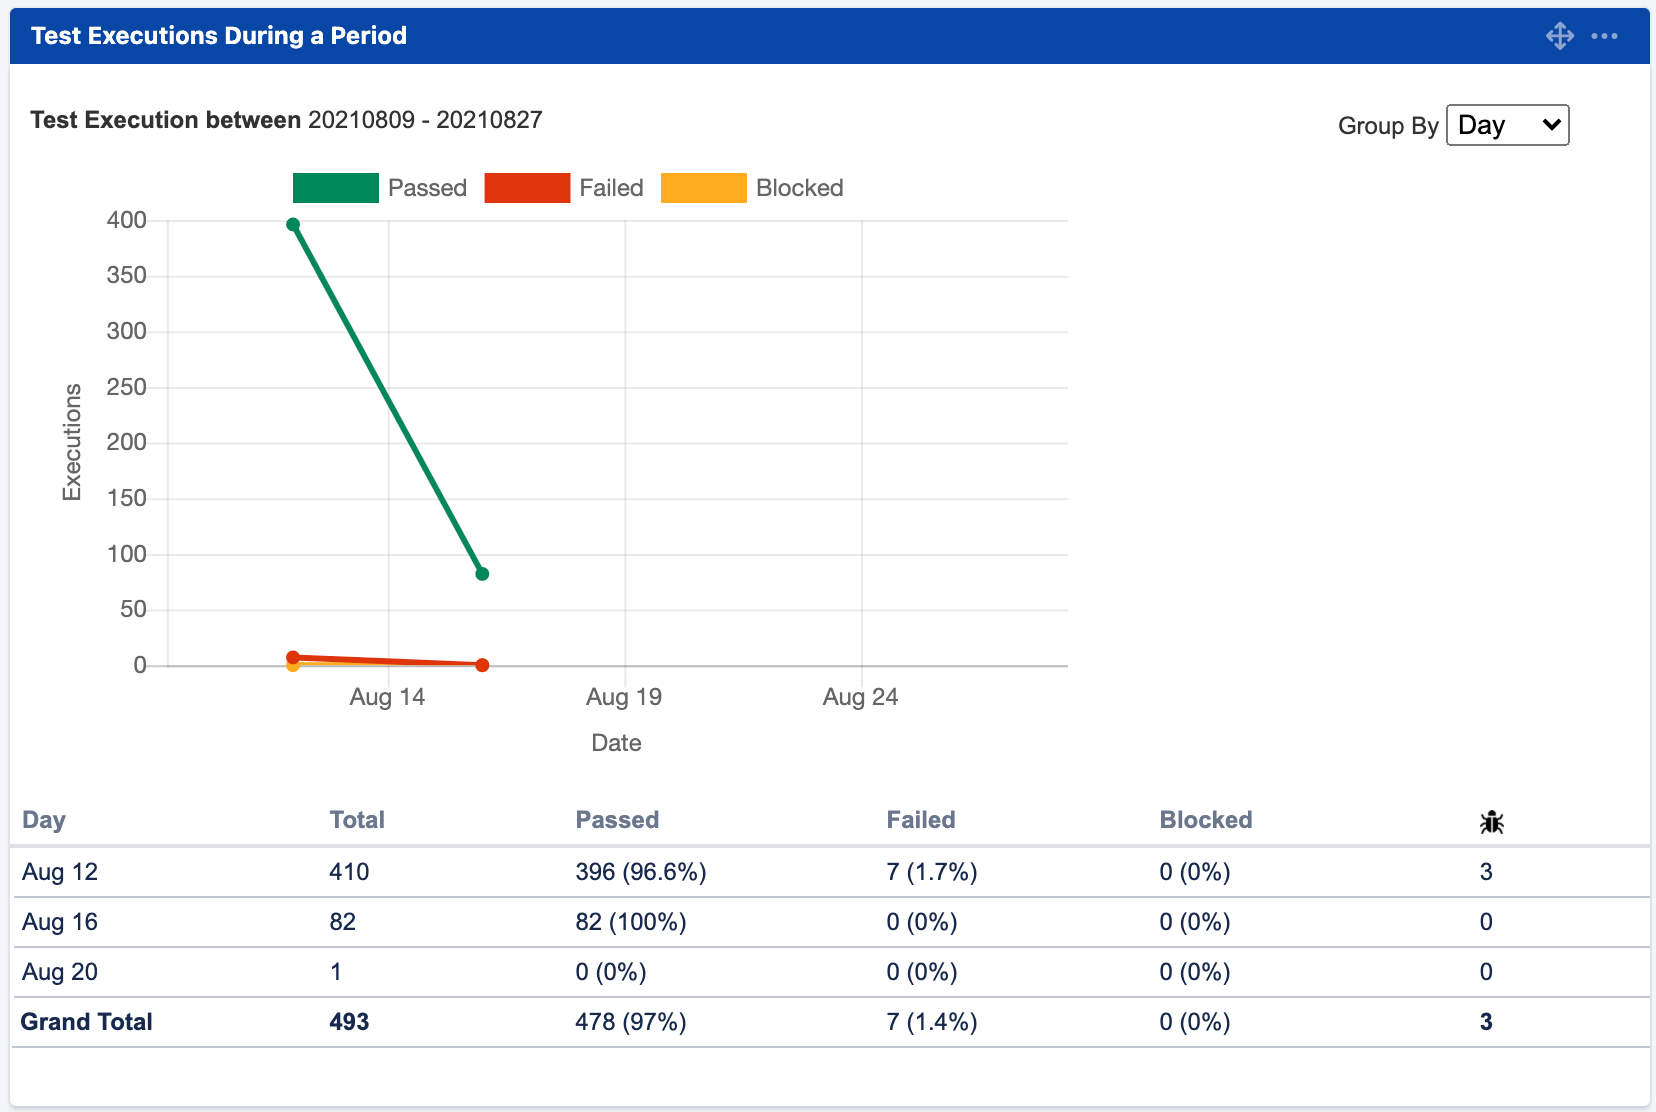Toggle the Blocked series orange legend swatch
This screenshot has height=1112, width=1656.
click(703, 188)
